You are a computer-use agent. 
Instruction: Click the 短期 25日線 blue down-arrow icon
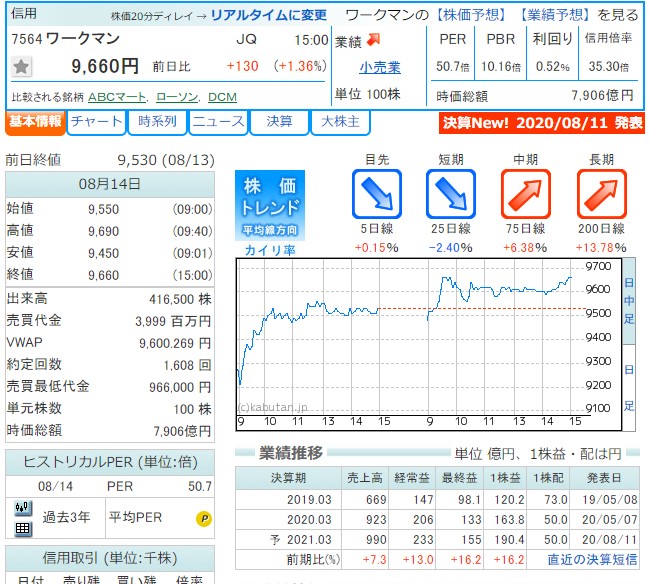[x=451, y=194]
